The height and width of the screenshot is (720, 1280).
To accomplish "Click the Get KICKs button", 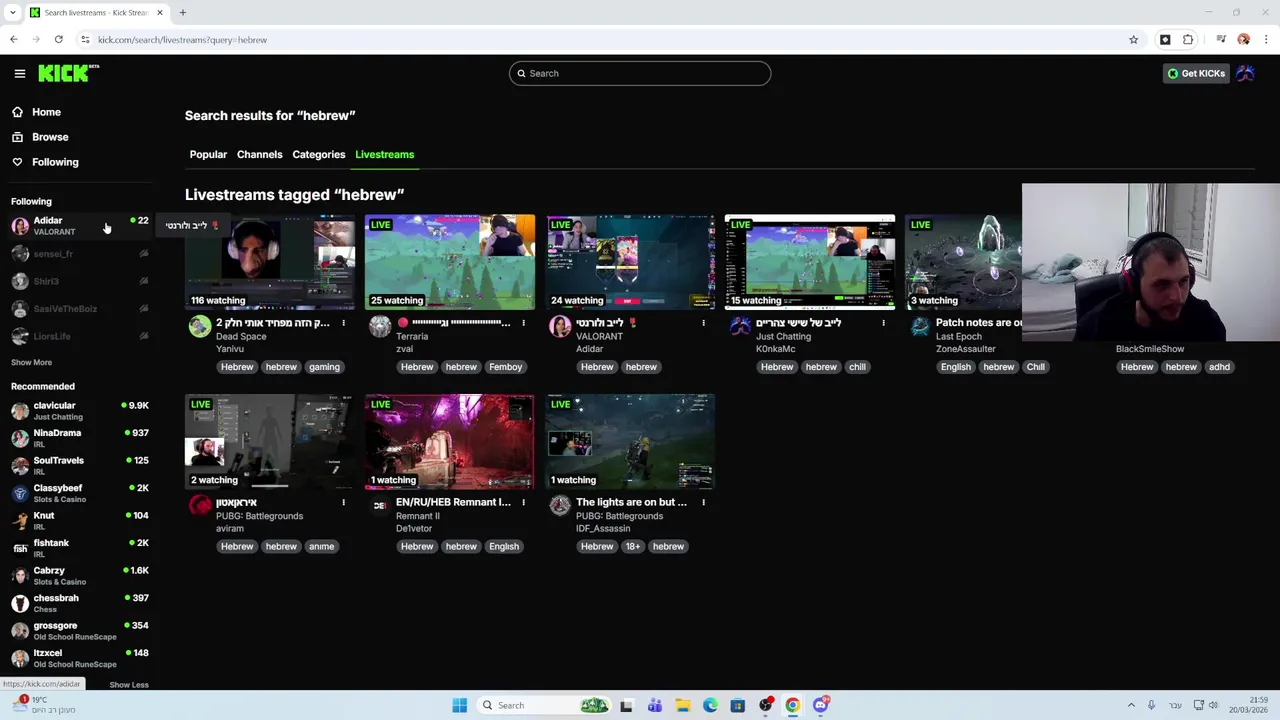I will point(1196,73).
